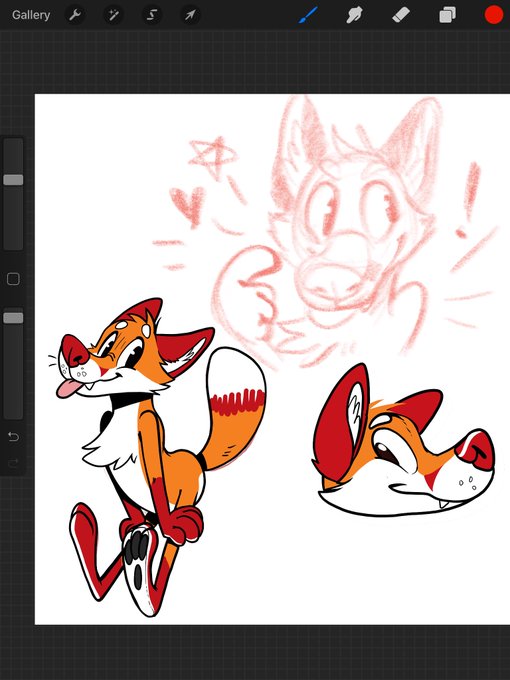Select the Smudge tool
510x680 pixels.
click(354, 15)
